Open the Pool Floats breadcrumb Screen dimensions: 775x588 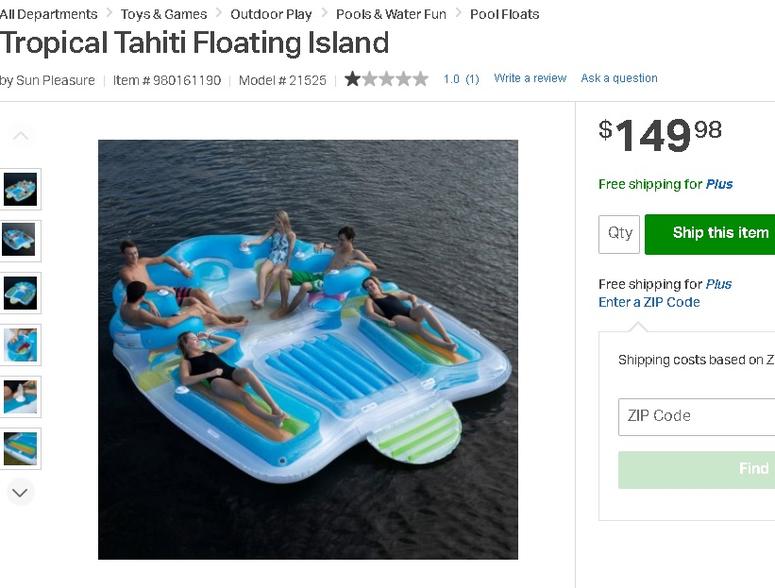(x=504, y=14)
